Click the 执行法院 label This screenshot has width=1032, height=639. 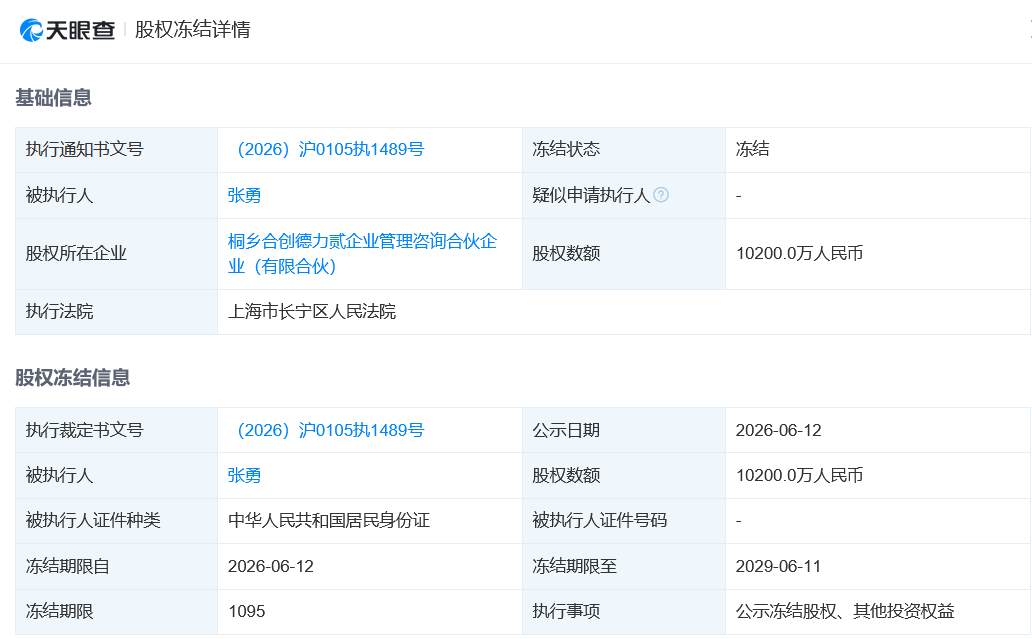point(59,312)
